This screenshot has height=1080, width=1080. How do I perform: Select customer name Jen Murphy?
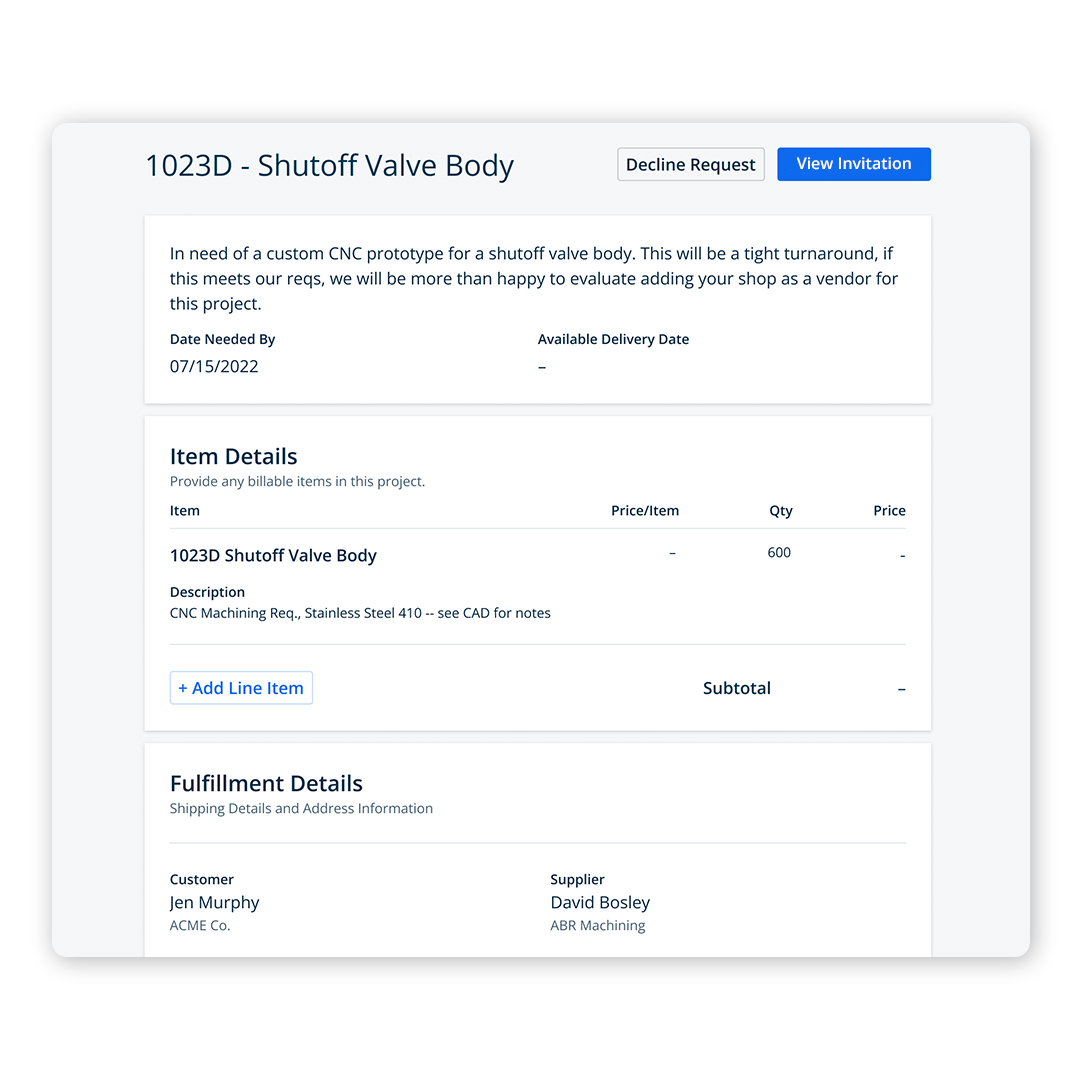pyautogui.click(x=214, y=903)
